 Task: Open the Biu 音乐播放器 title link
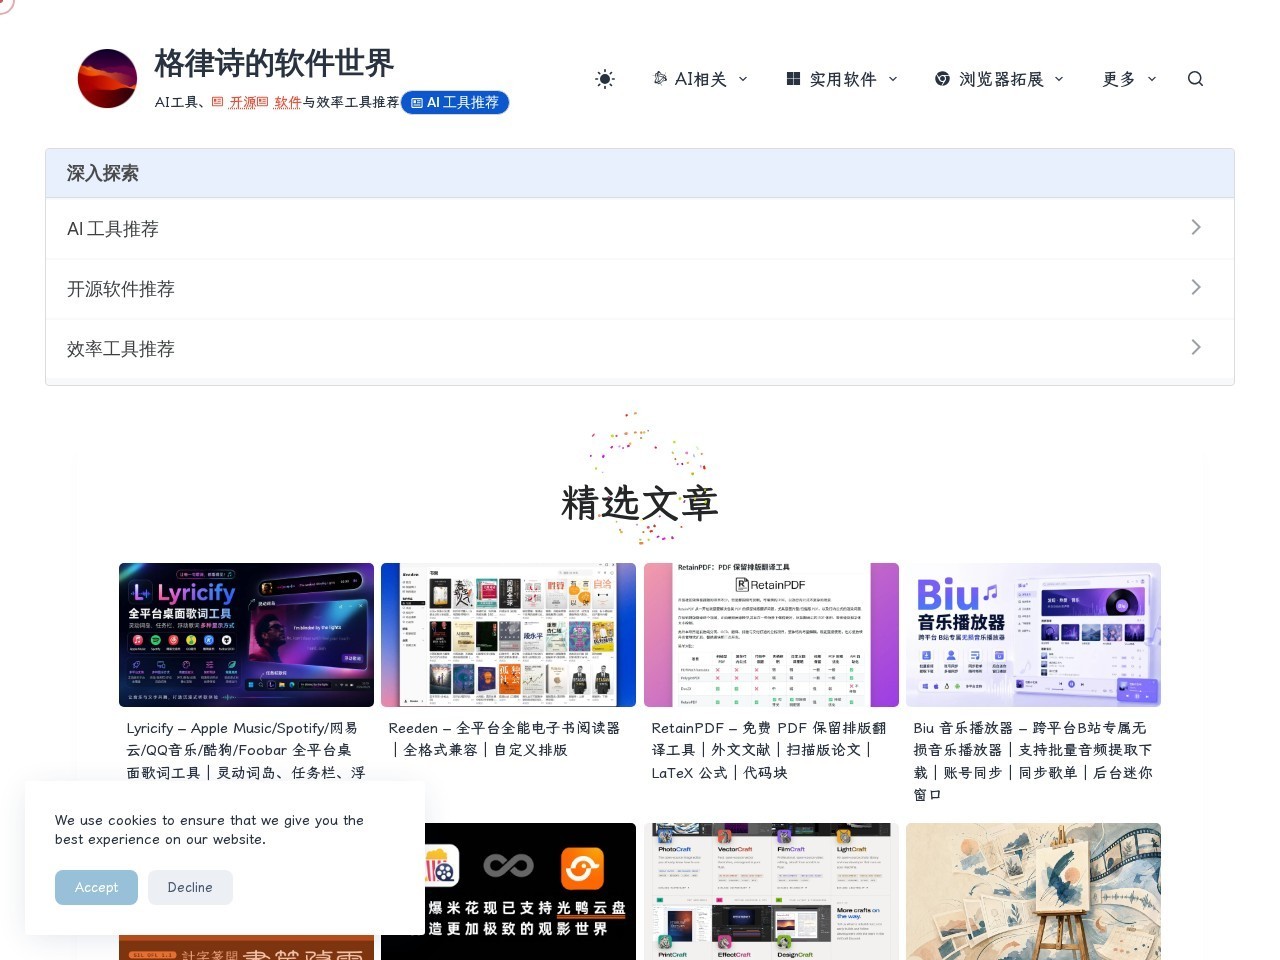pos(1033,761)
